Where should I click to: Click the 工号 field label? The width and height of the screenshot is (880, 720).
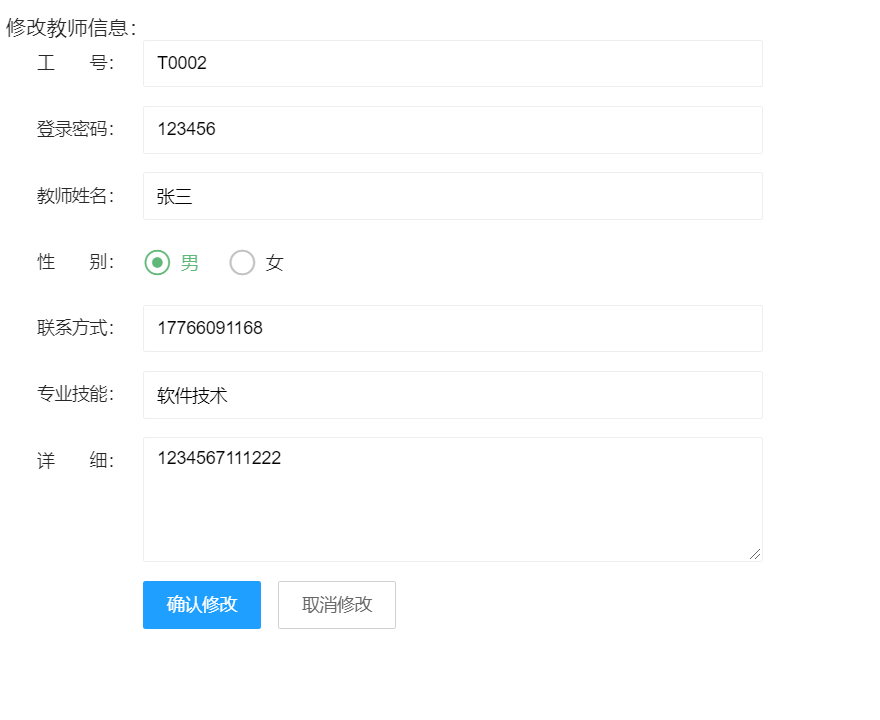[75, 64]
